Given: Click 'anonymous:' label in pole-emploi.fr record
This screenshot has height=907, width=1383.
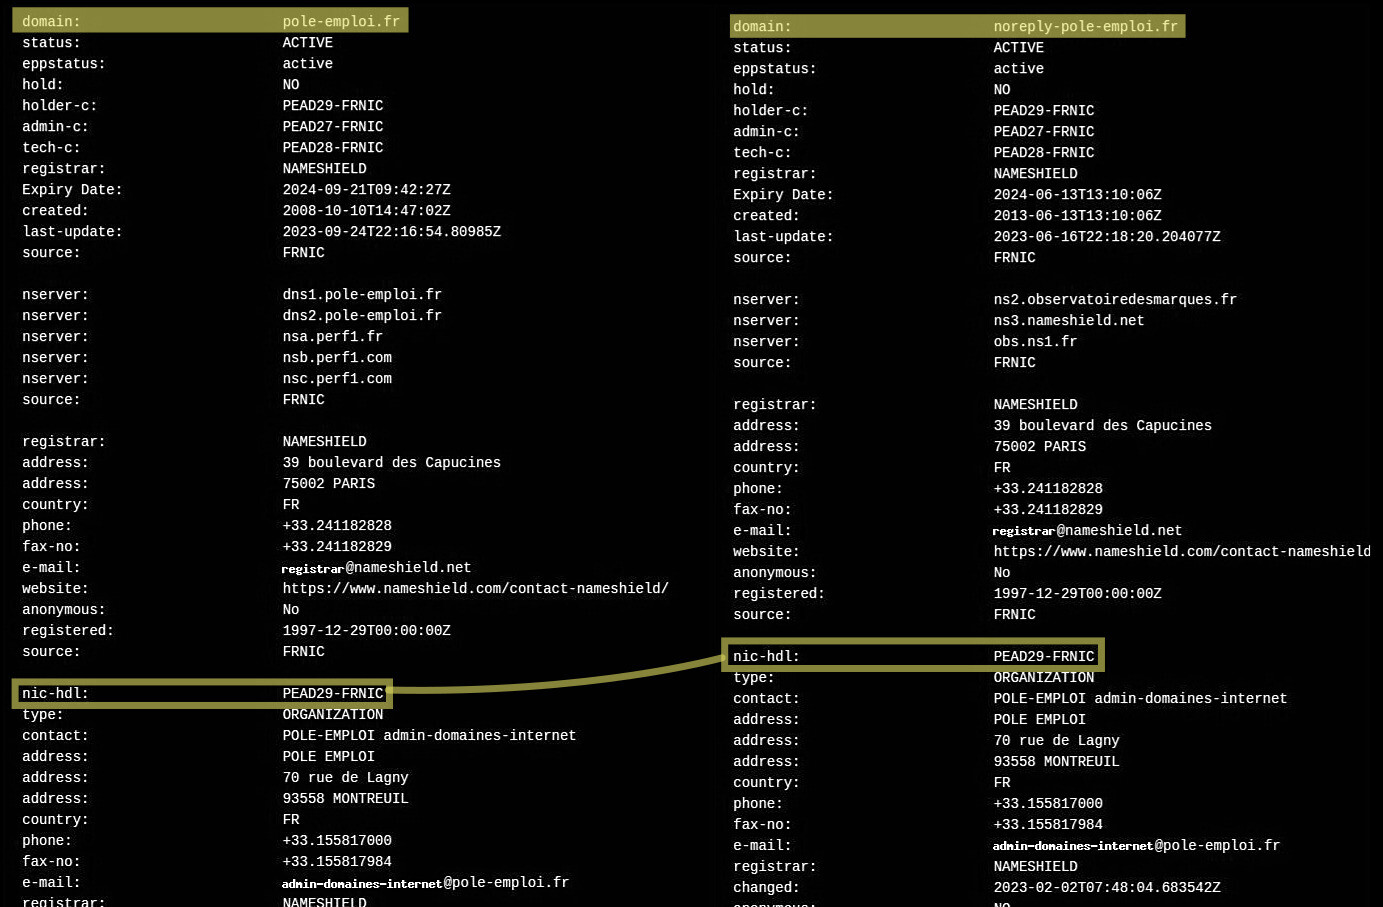Looking at the screenshot, I should coord(63,609).
